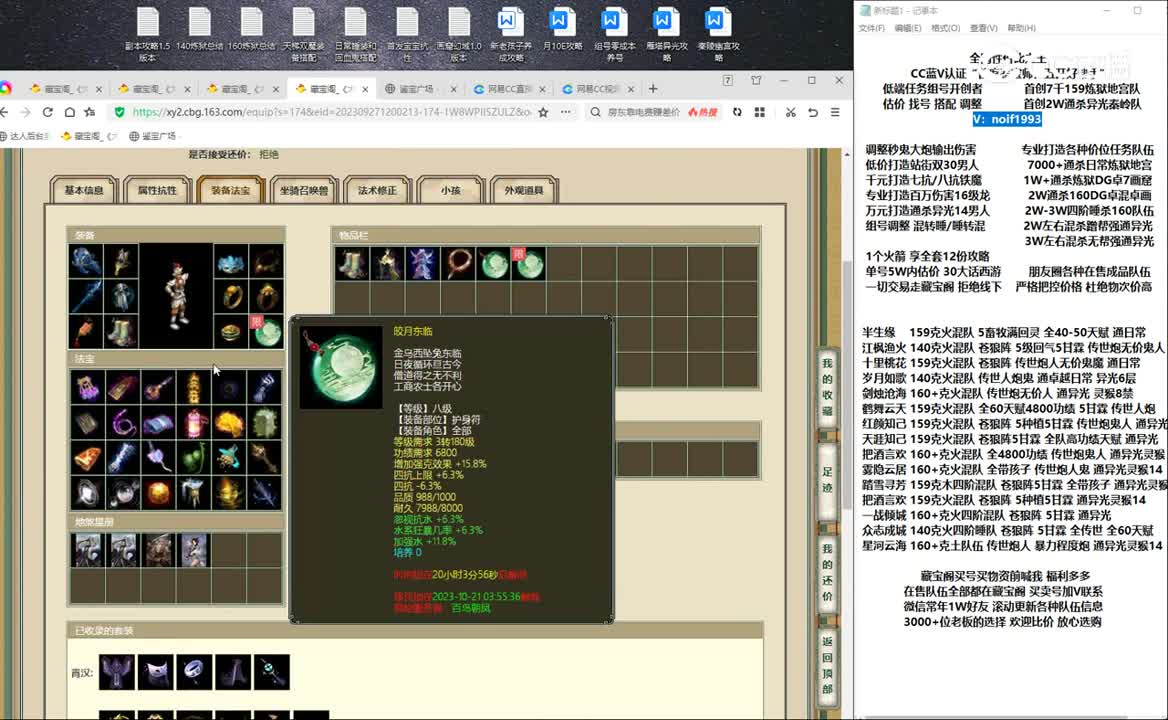Click the character model preview image
This screenshot has width=1168, height=720.
177,296
